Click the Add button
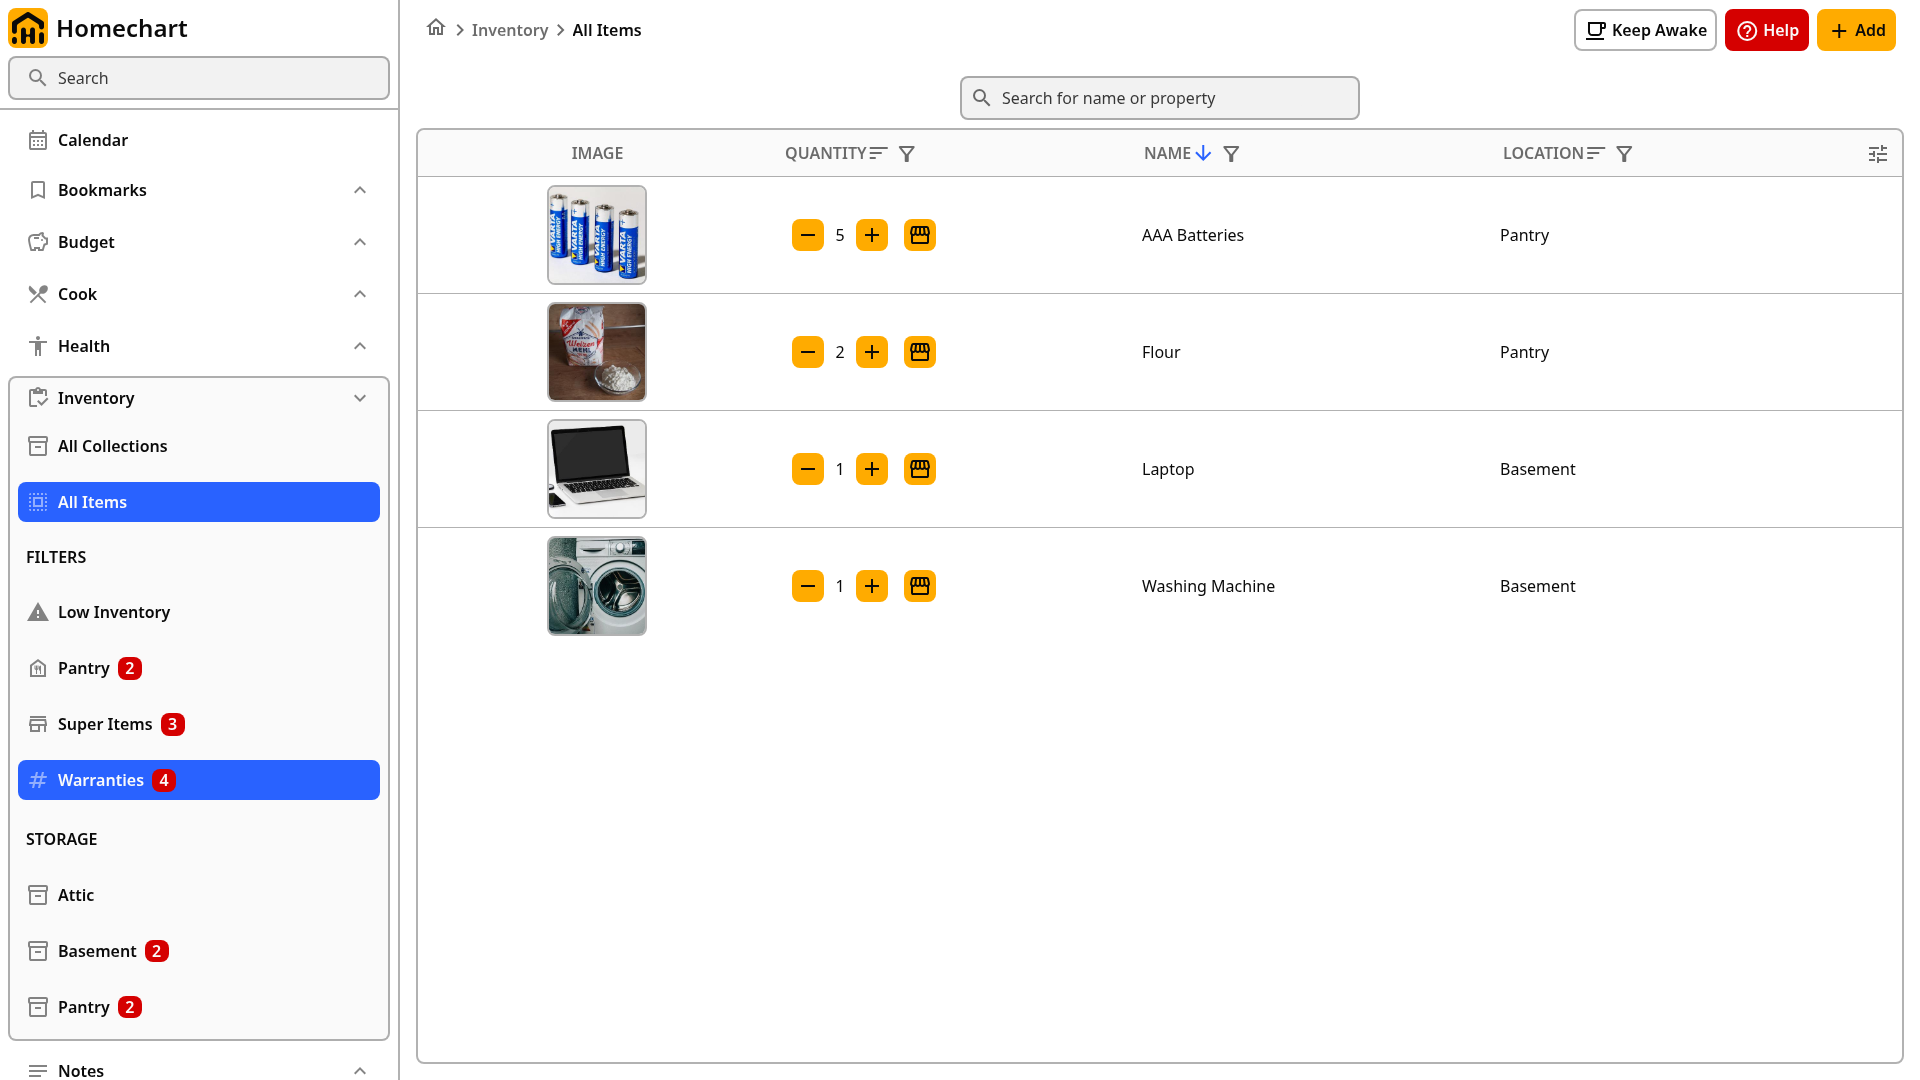 coord(1856,30)
